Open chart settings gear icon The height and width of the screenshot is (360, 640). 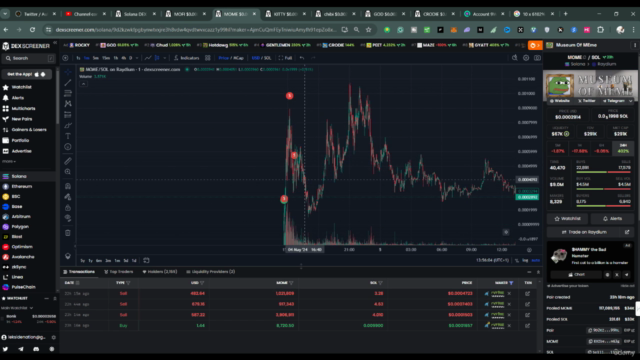tap(526, 58)
